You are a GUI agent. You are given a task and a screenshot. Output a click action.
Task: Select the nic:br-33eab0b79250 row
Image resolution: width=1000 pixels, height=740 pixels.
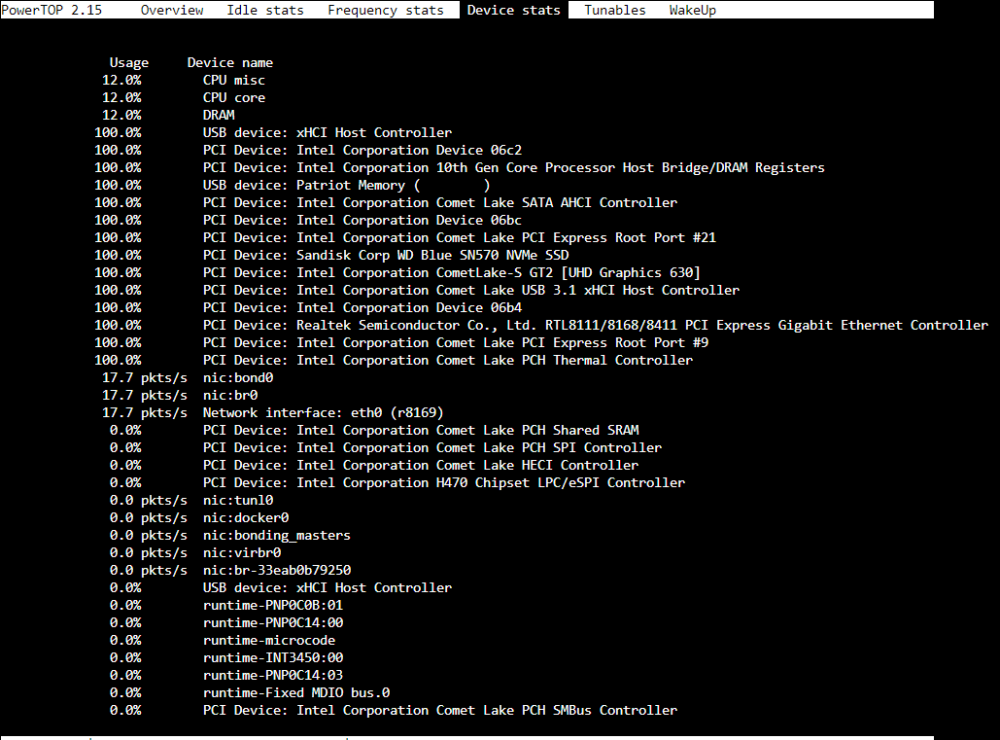[230, 570]
